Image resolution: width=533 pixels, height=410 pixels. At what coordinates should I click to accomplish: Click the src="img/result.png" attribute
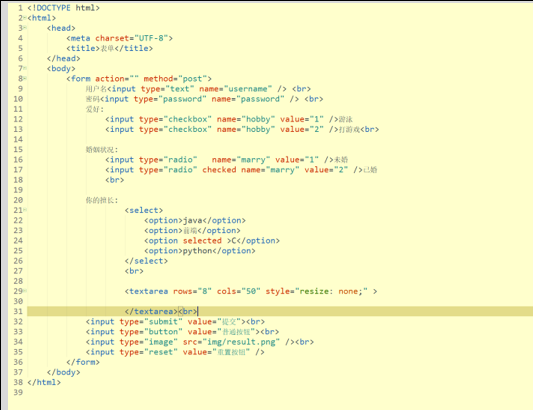pos(231,342)
